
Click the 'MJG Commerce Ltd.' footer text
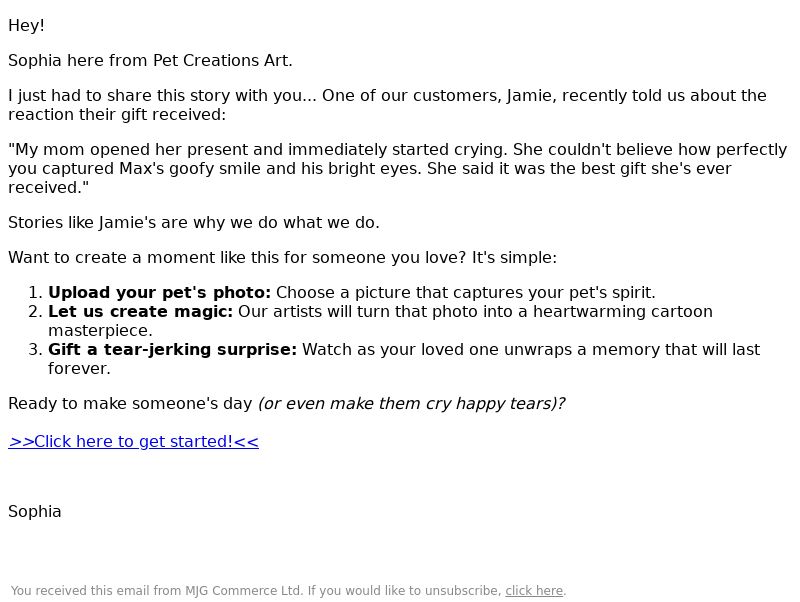243,591
